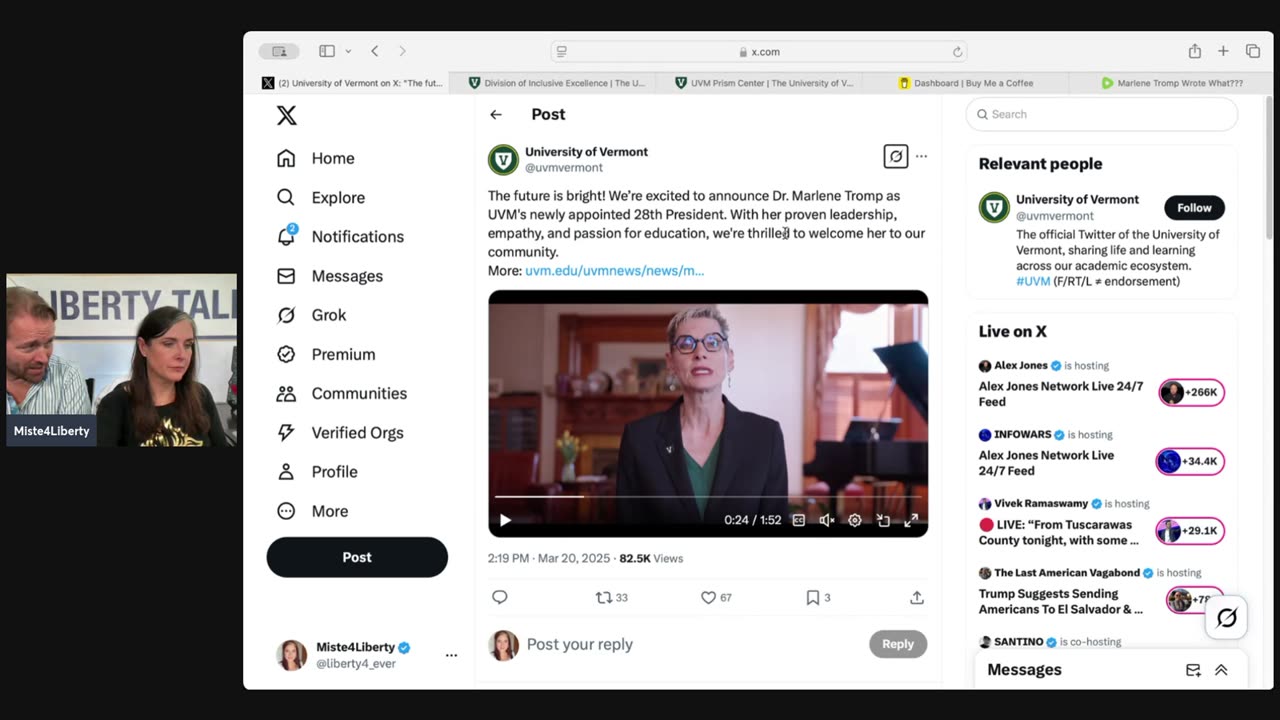Like the post with 67 likes
This screenshot has width=1280, height=720.
point(716,597)
